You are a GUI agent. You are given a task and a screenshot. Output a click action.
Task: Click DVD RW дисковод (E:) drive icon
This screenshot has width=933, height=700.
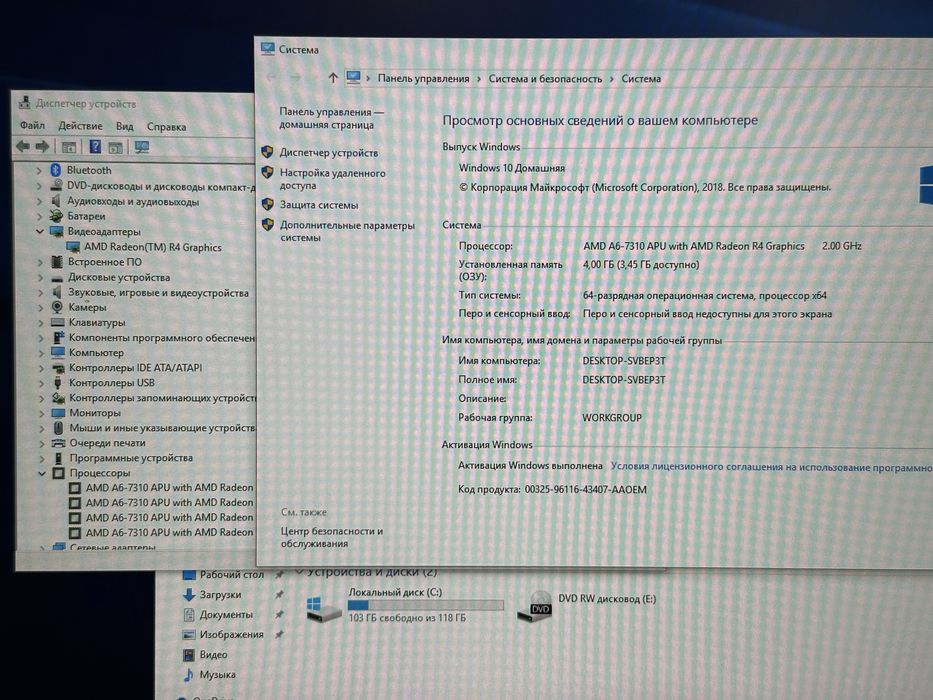534,607
